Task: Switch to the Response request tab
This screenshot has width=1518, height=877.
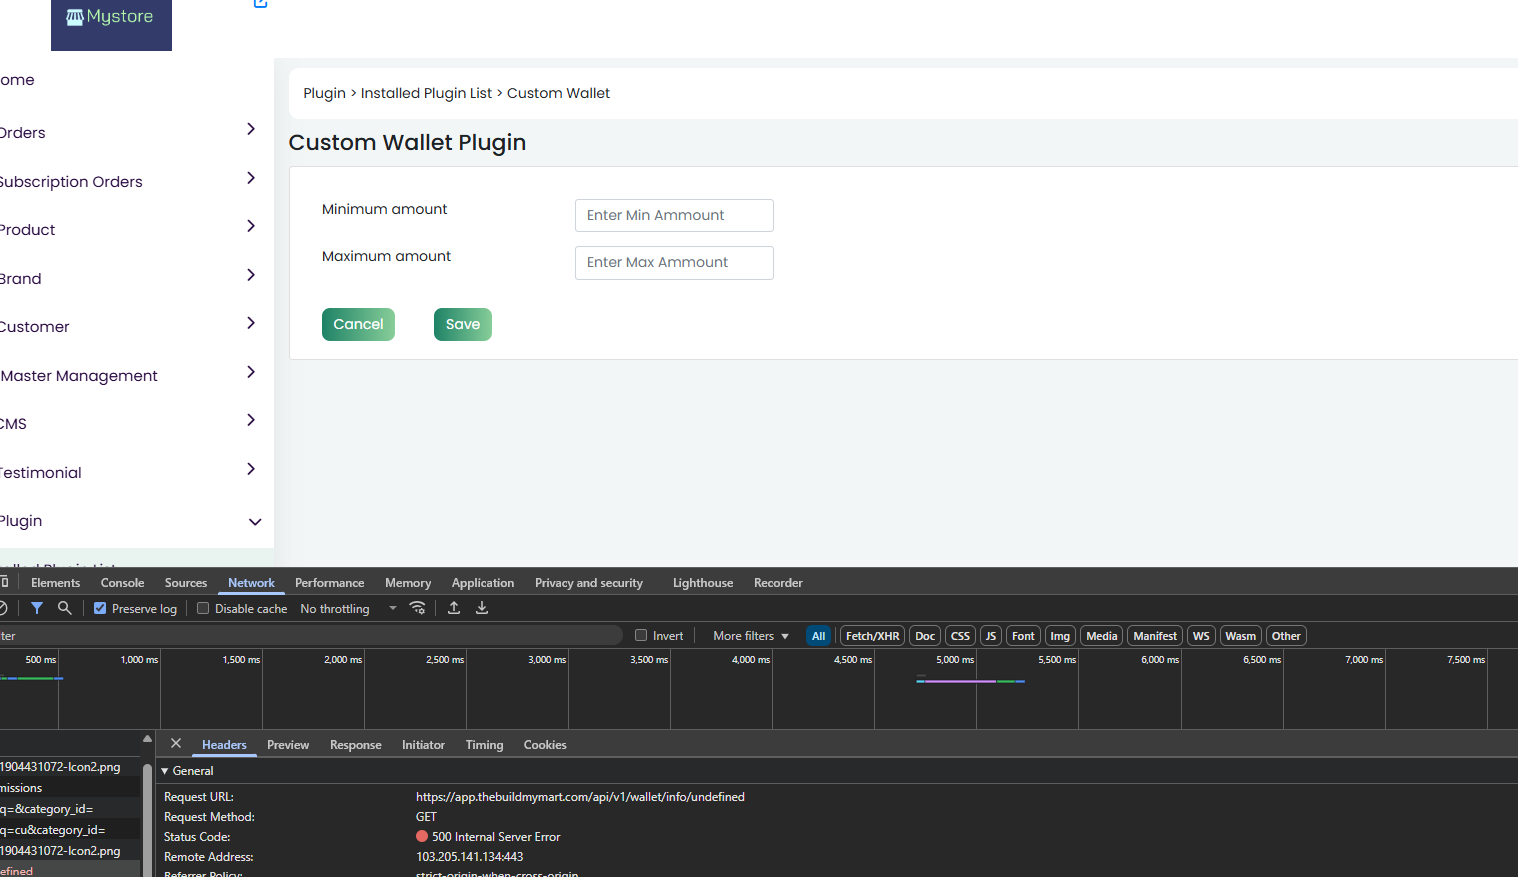Action: pyautogui.click(x=356, y=745)
